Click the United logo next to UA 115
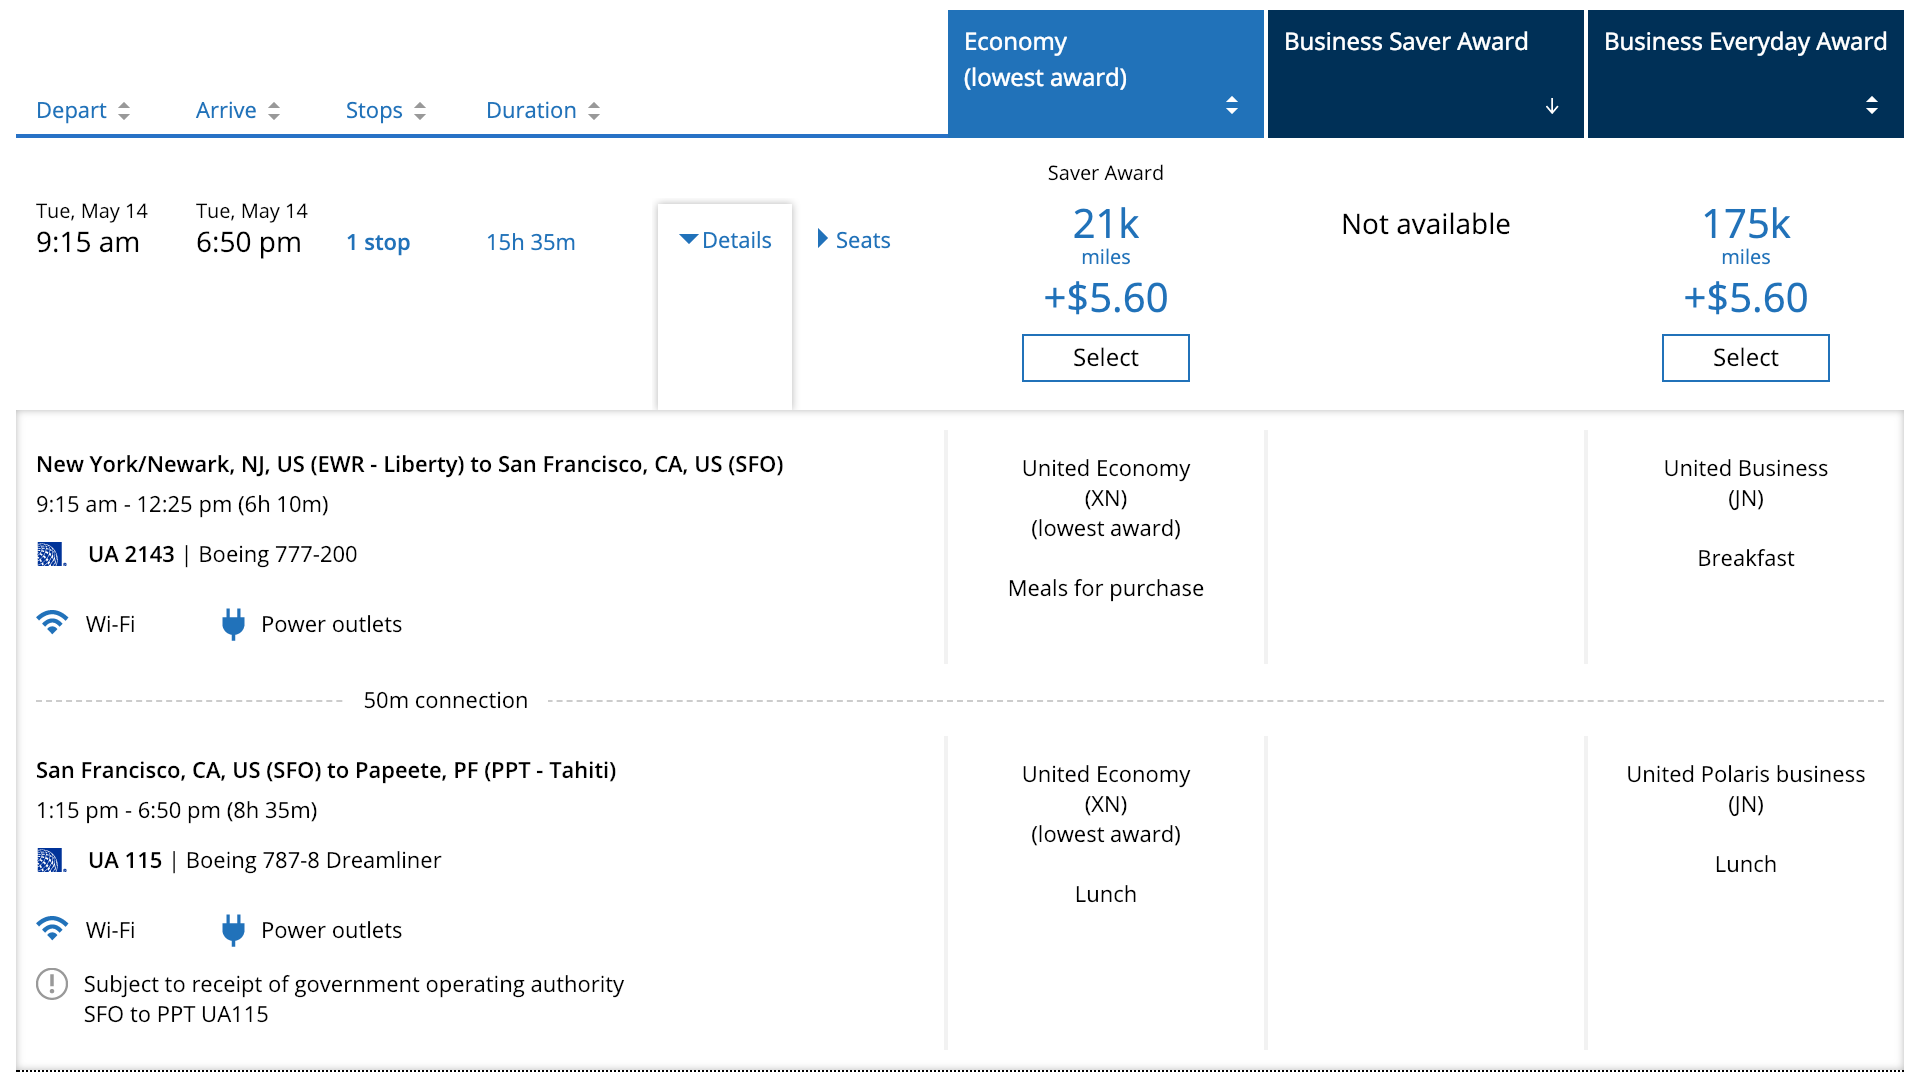The width and height of the screenshot is (1916, 1086). click(51, 860)
